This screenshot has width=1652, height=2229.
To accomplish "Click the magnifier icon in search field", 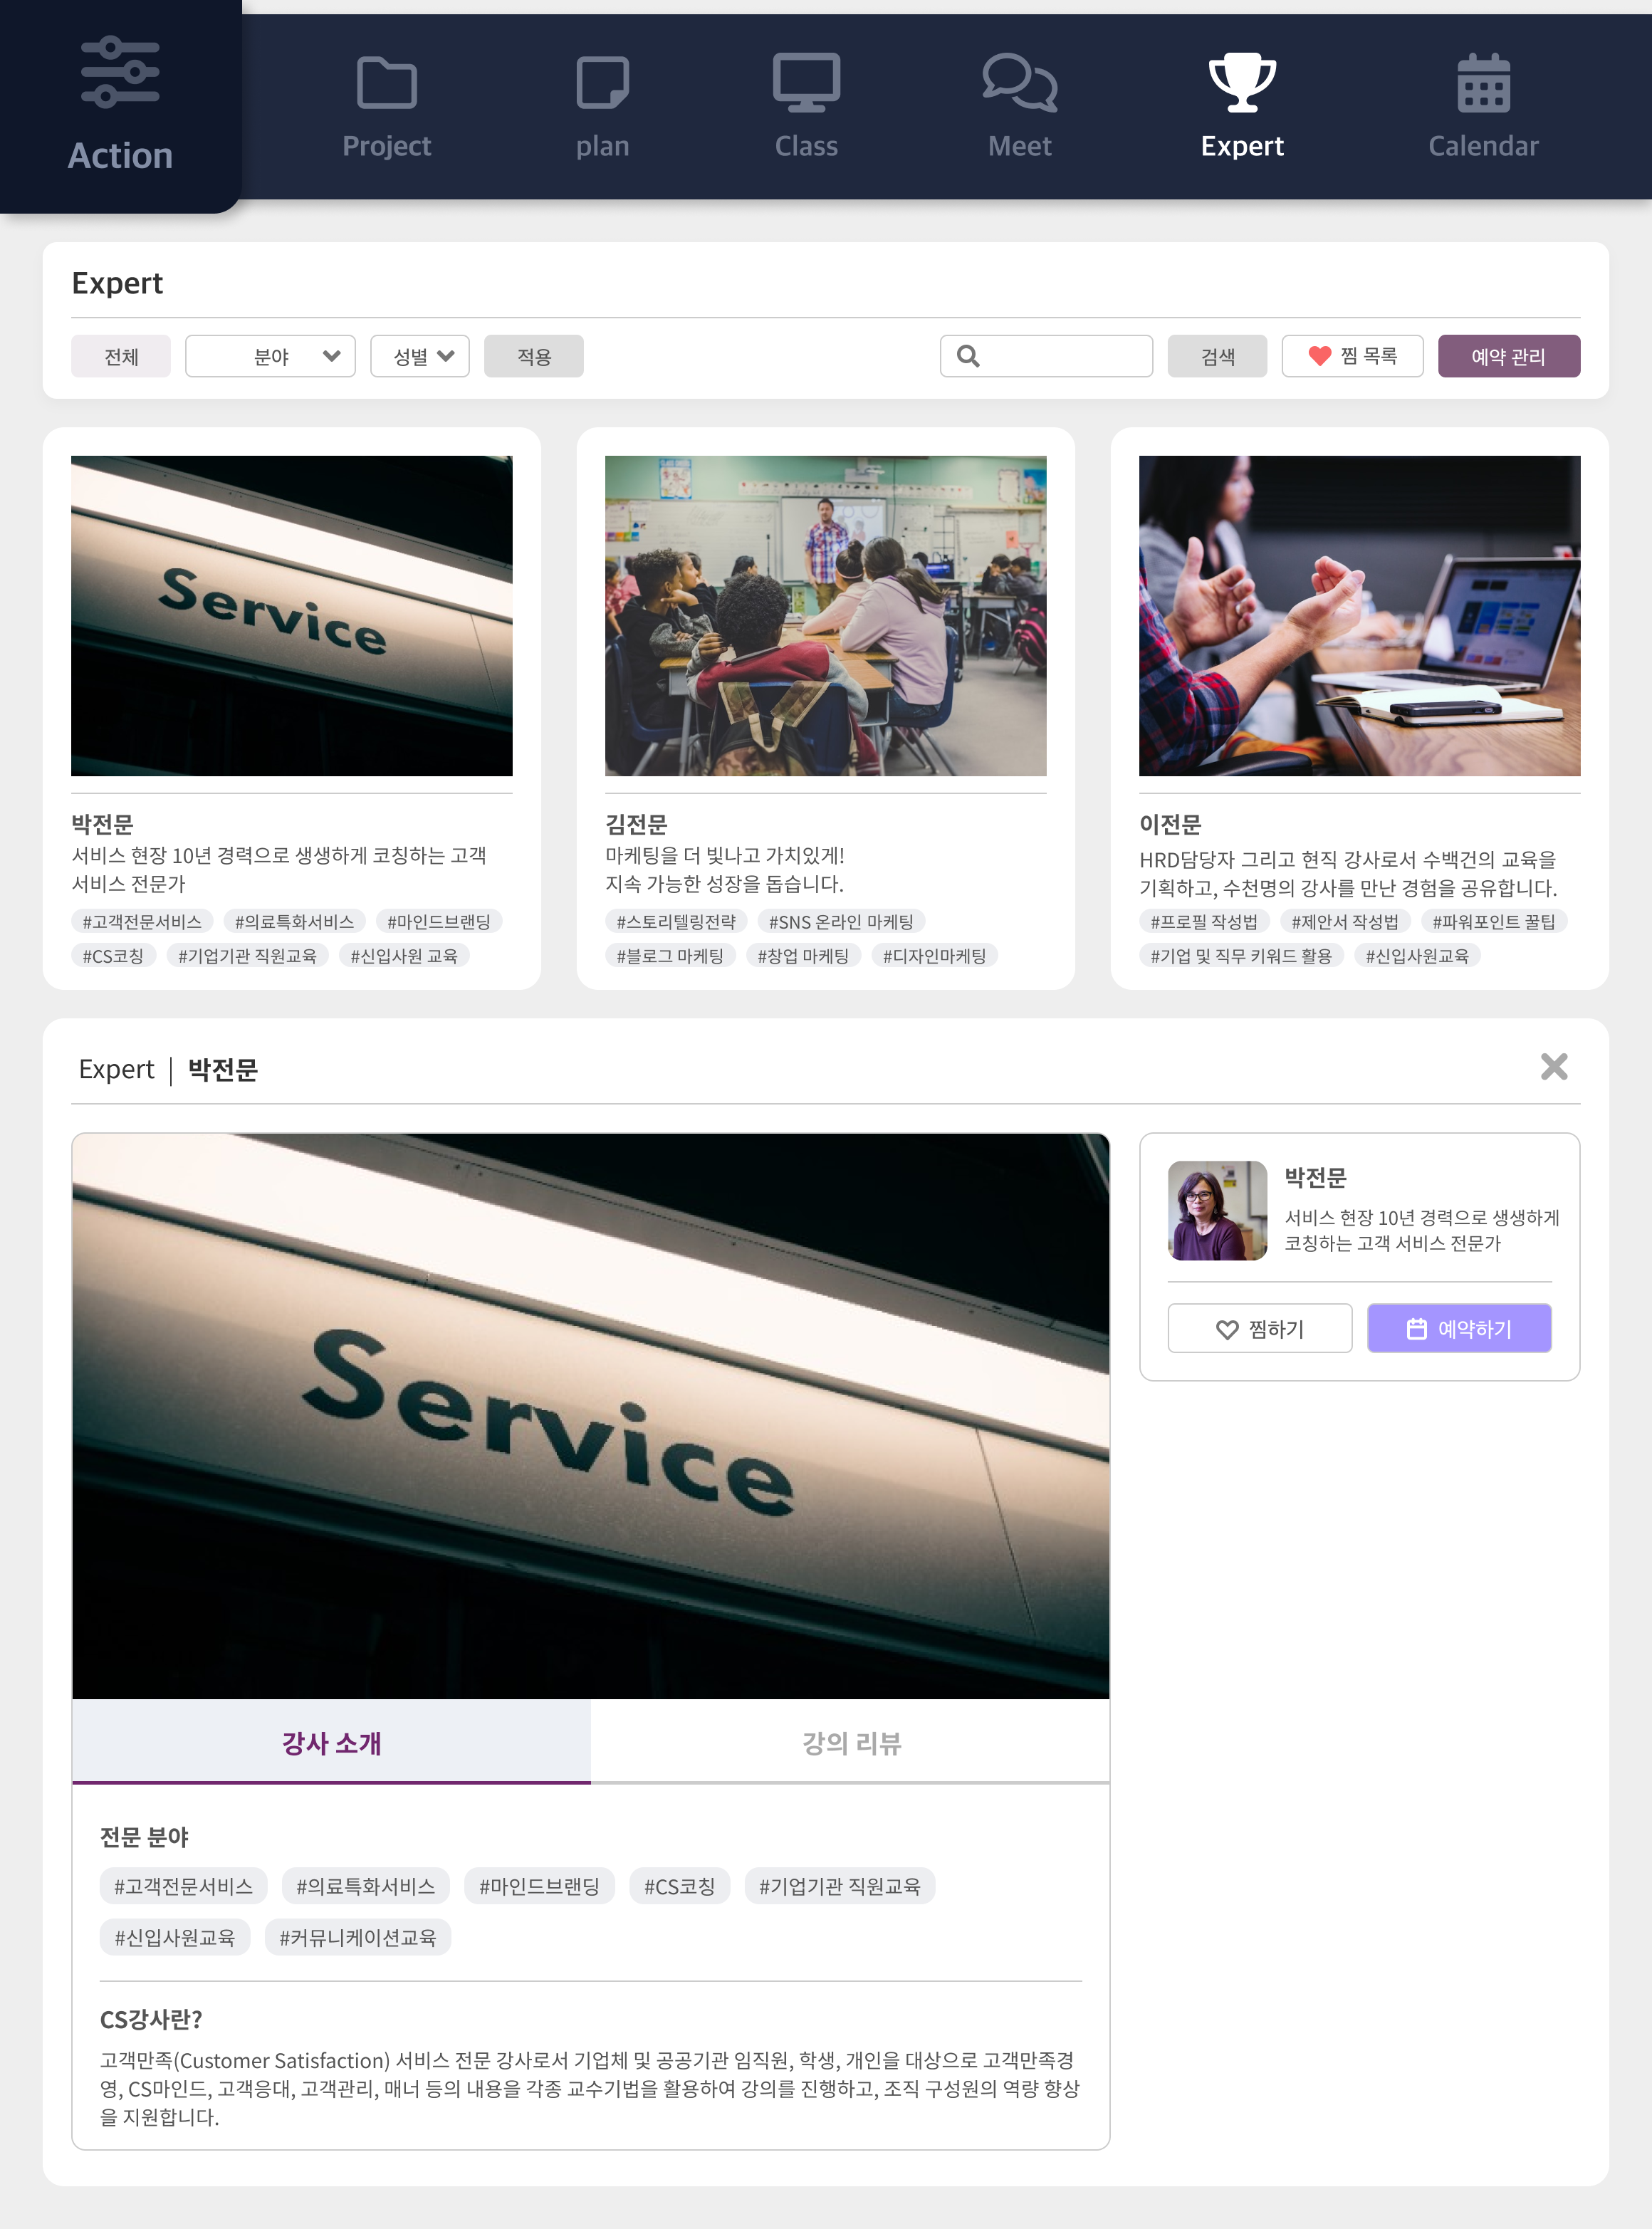I will click(968, 356).
